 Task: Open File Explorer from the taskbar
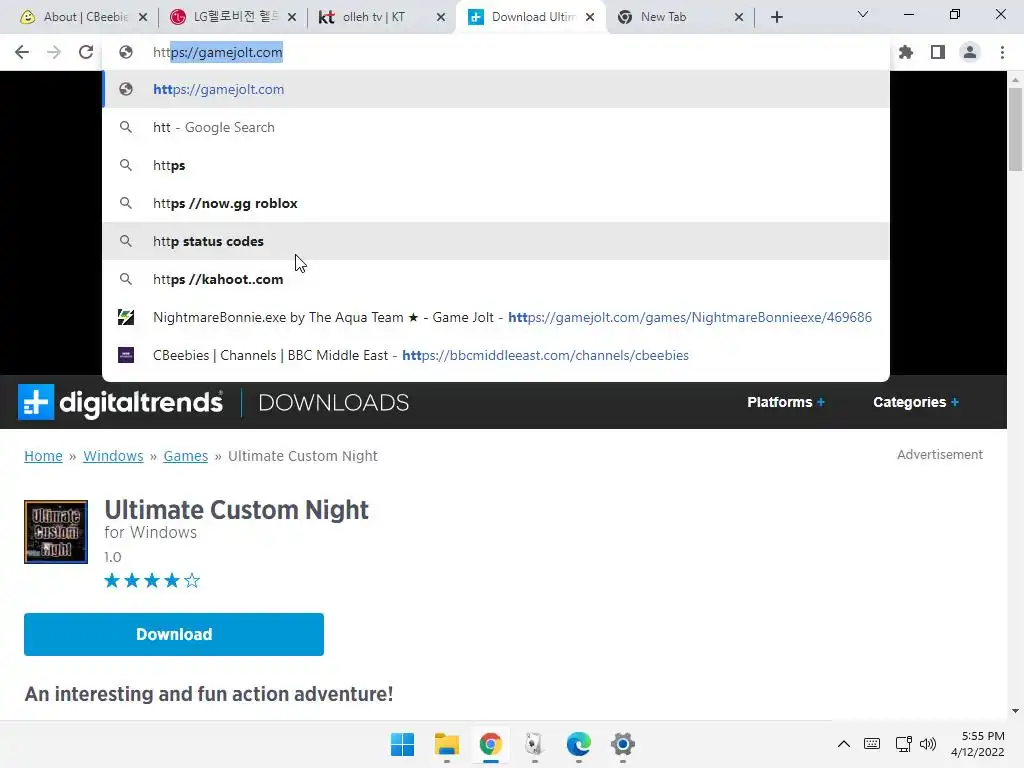[447, 744]
